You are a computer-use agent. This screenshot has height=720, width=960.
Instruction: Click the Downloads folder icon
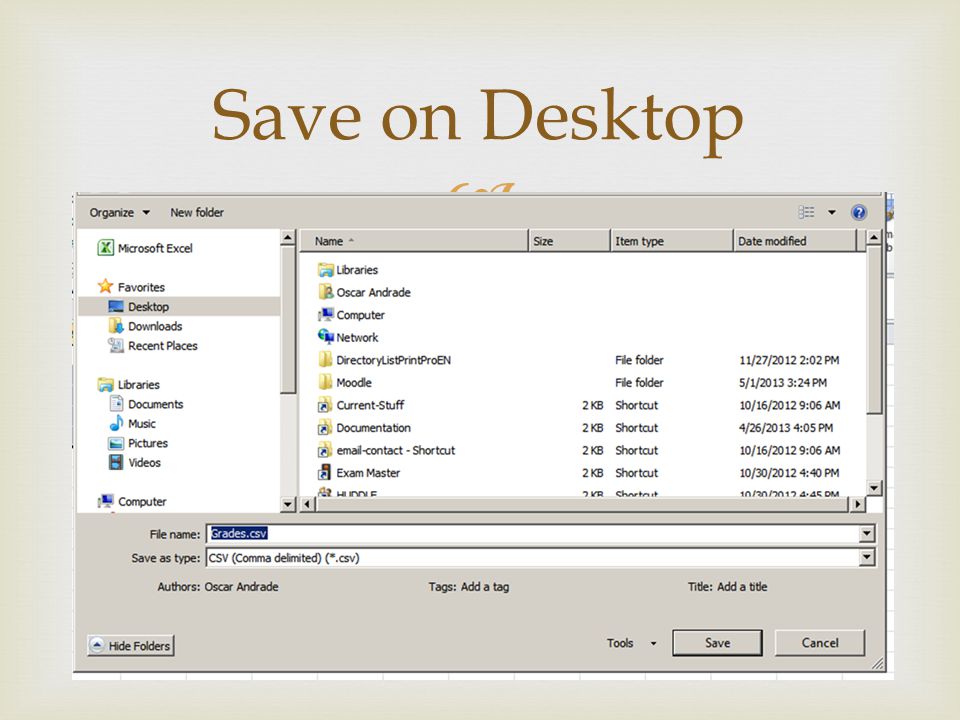[x=116, y=326]
